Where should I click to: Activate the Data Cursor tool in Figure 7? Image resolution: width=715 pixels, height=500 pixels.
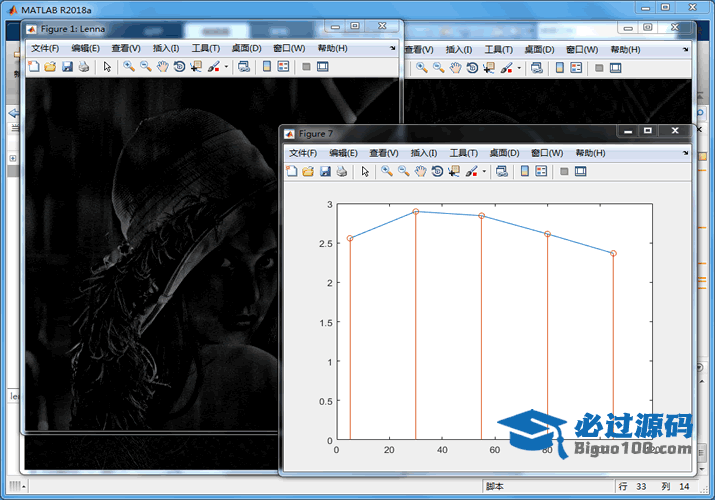tap(454, 172)
